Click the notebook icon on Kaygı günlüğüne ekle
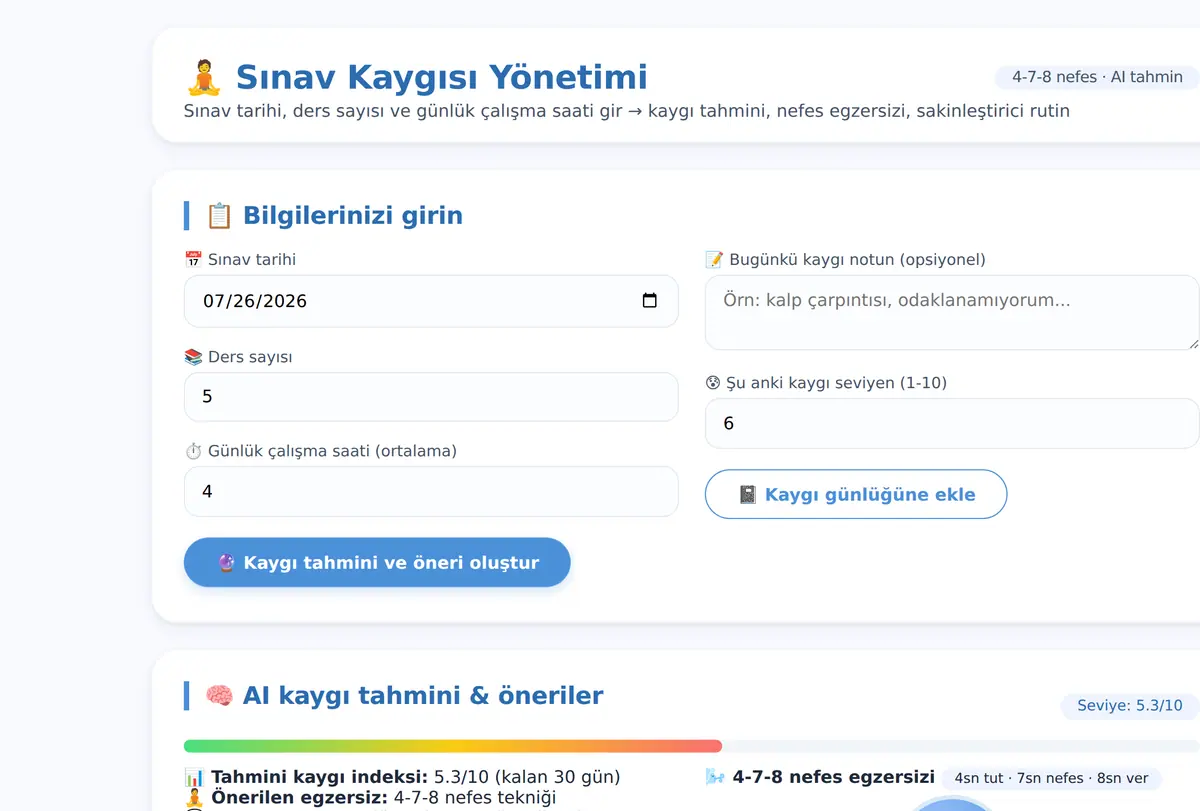The width and height of the screenshot is (1200, 811). [x=747, y=494]
